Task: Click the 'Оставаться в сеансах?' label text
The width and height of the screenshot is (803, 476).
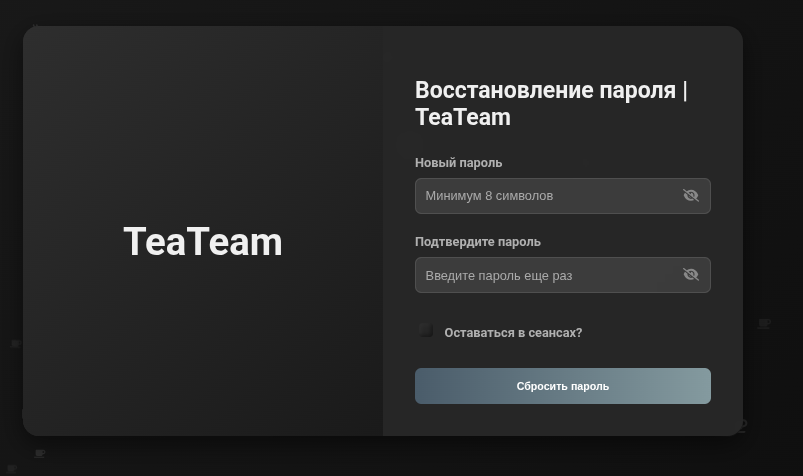Action: pyautogui.click(x=513, y=333)
